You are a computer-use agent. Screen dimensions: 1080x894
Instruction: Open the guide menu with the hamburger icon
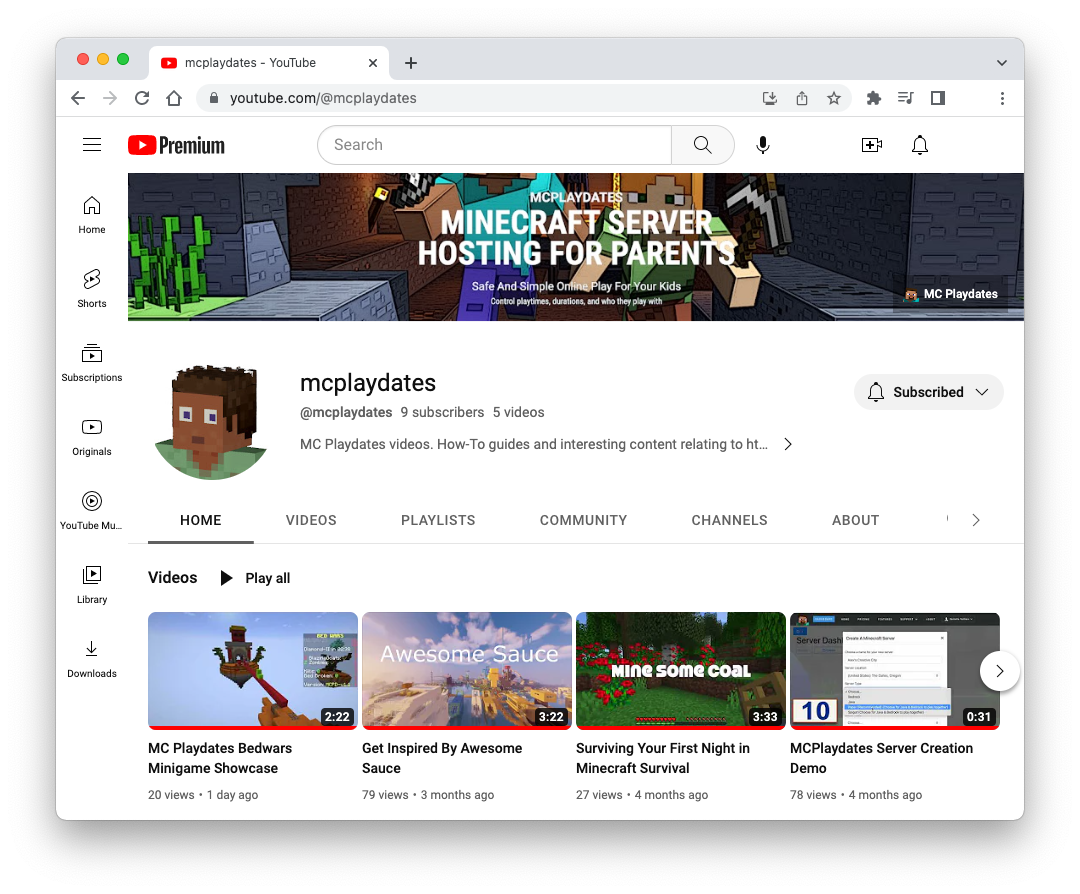[x=92, y=144]
